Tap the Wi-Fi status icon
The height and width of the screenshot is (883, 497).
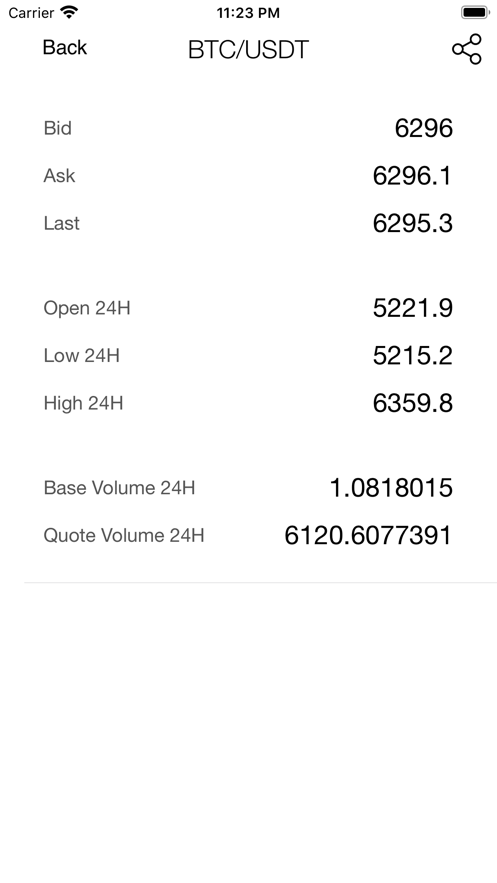[69, 12]
